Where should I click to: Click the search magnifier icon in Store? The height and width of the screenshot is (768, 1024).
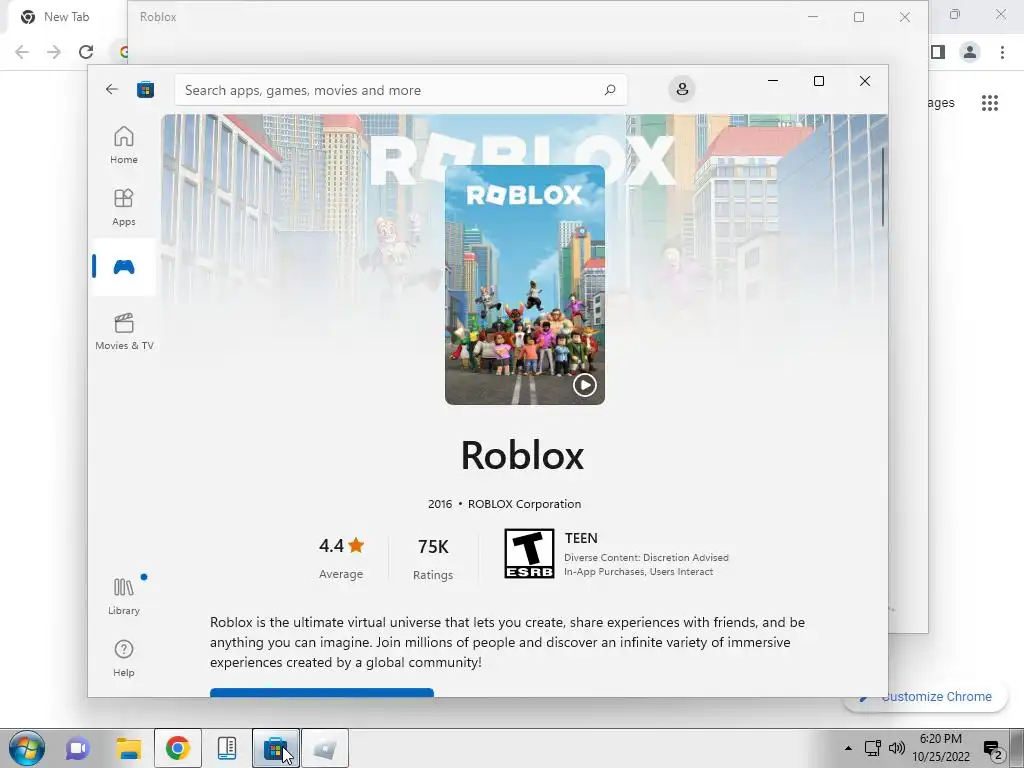610,90
